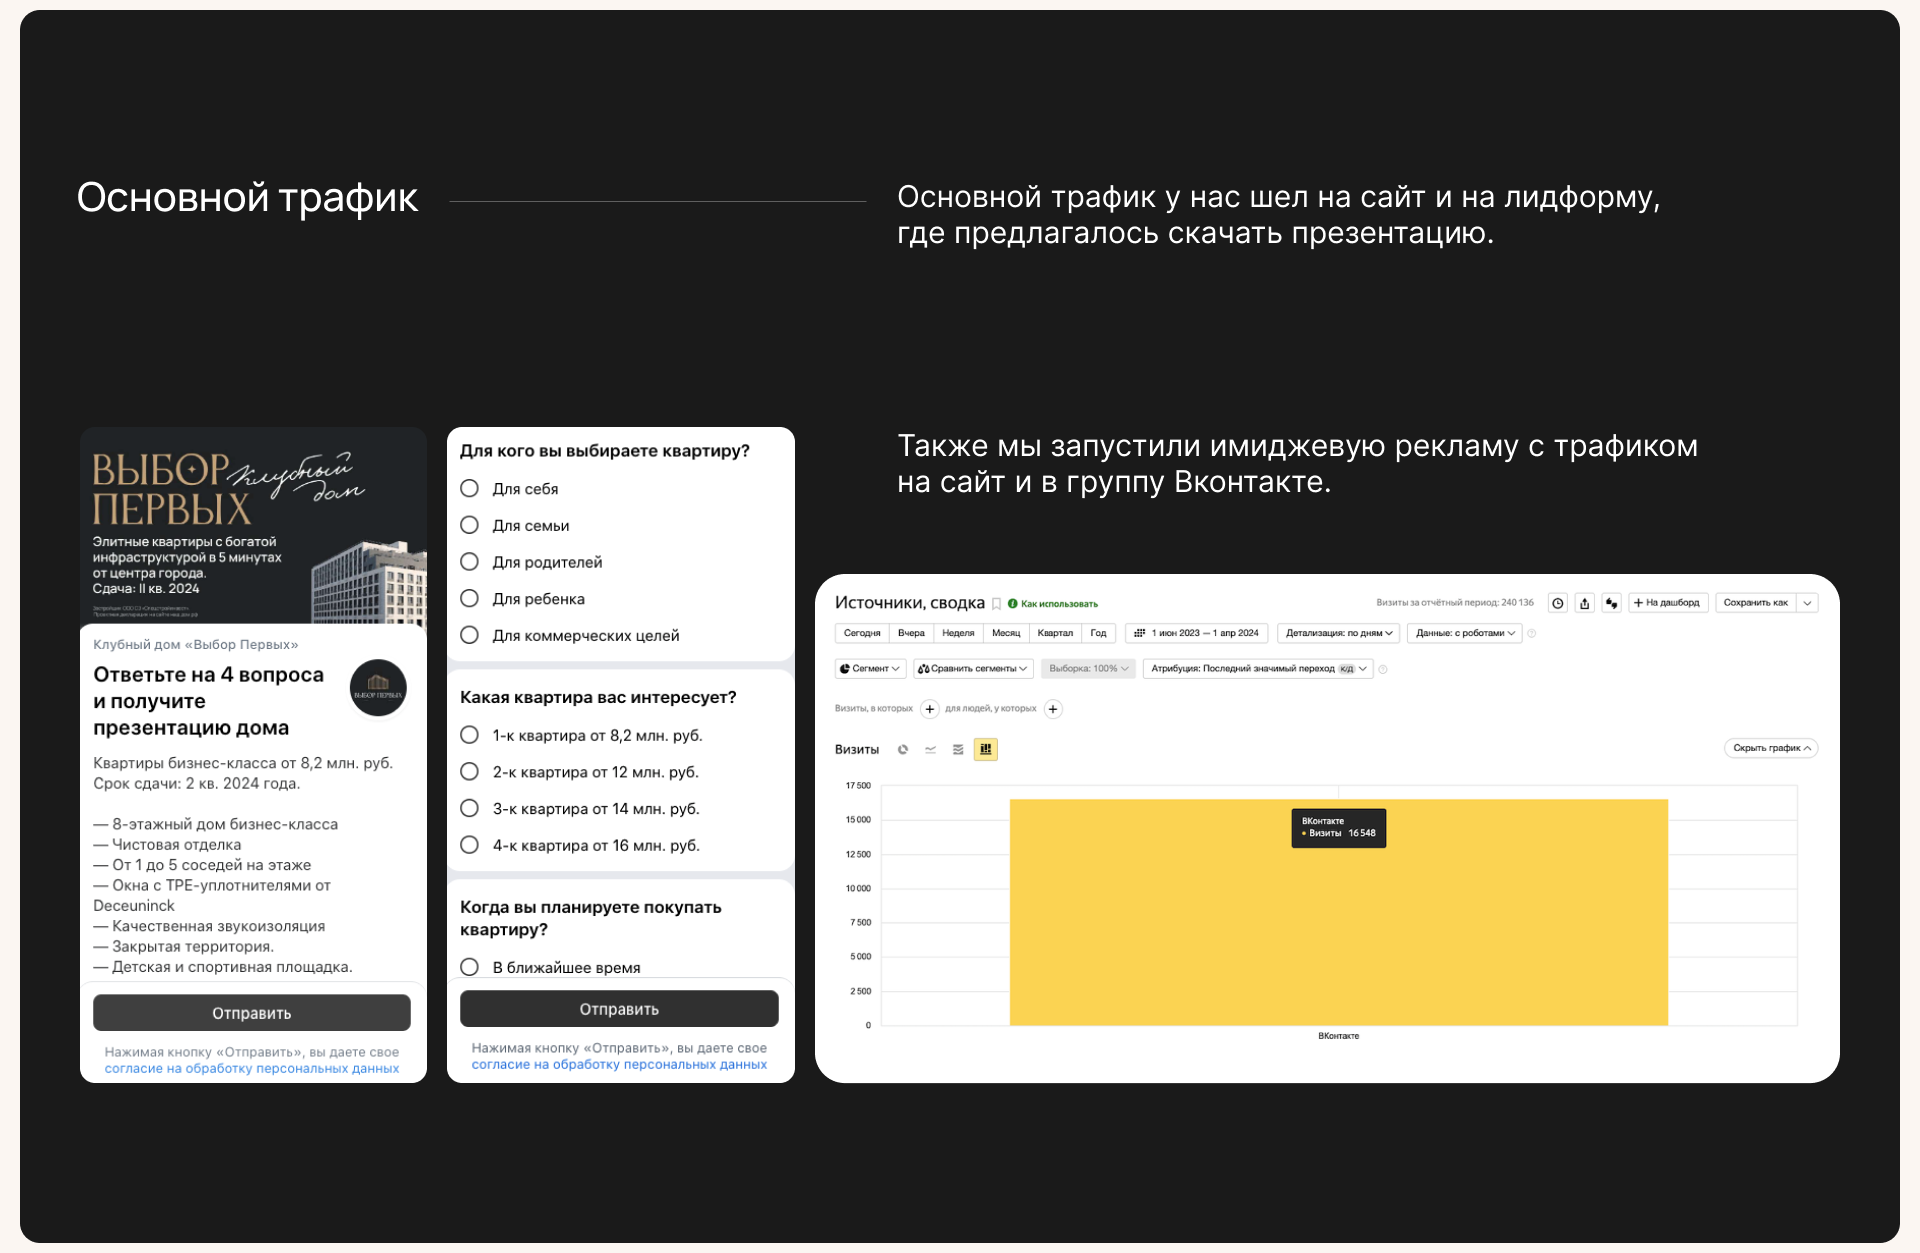Switch to pie chart view icon
The width and height of the screenshot is (1920, 1253).
(x=903, y=749)
